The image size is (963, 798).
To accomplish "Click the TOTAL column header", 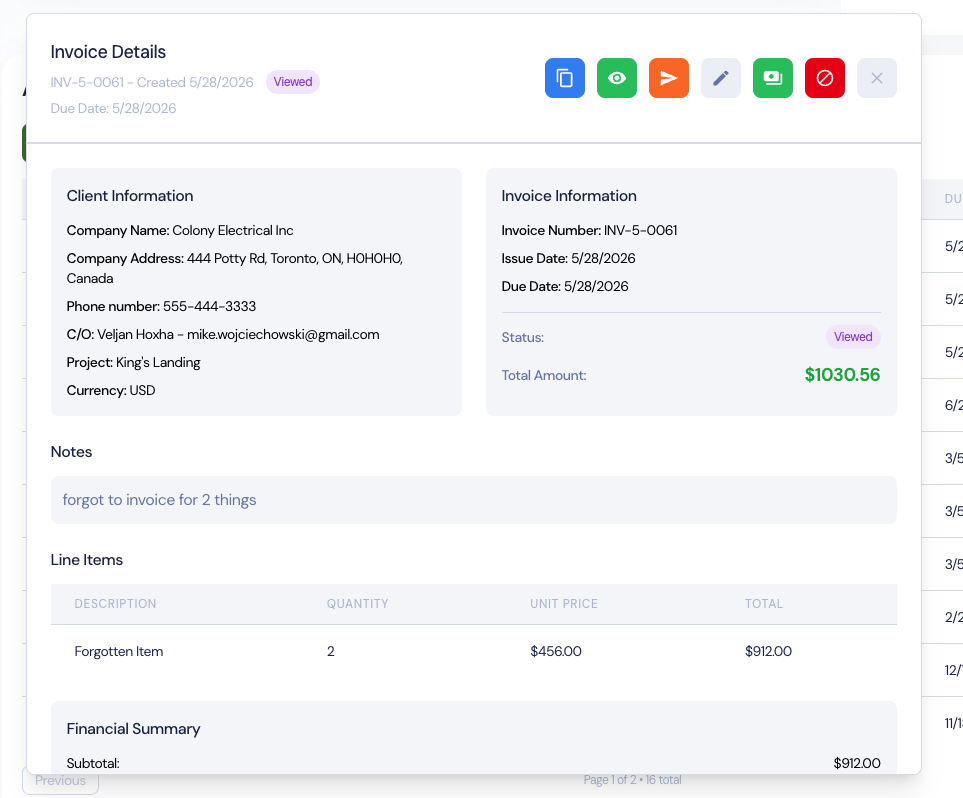I will (763, 604).
